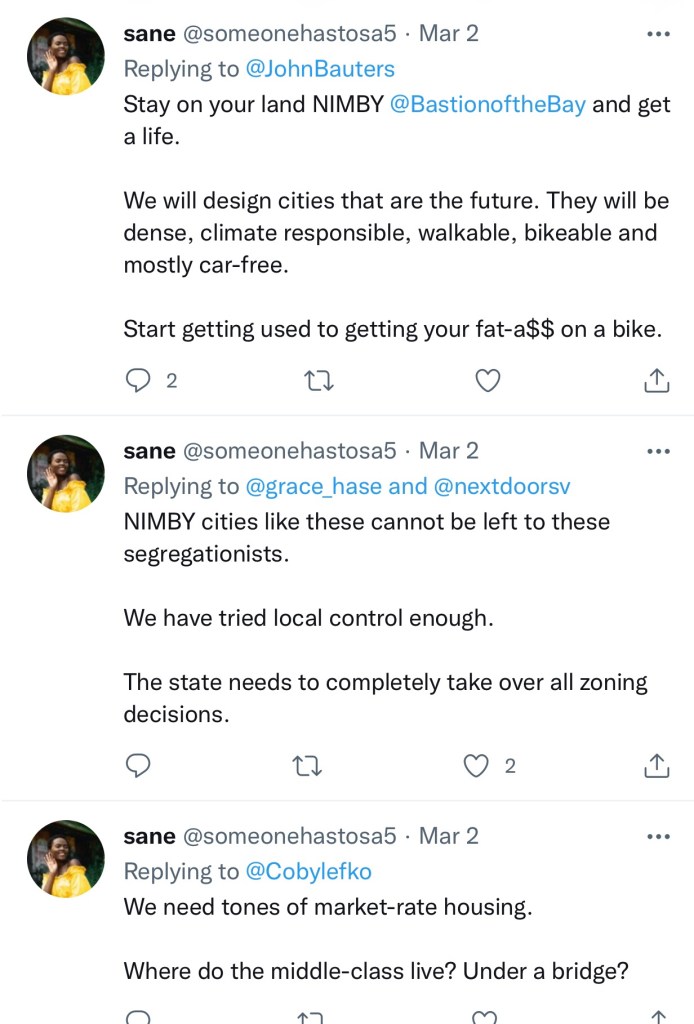Open the avatar on the first tweet
The image size is (694, 1024).
point(66,57)
